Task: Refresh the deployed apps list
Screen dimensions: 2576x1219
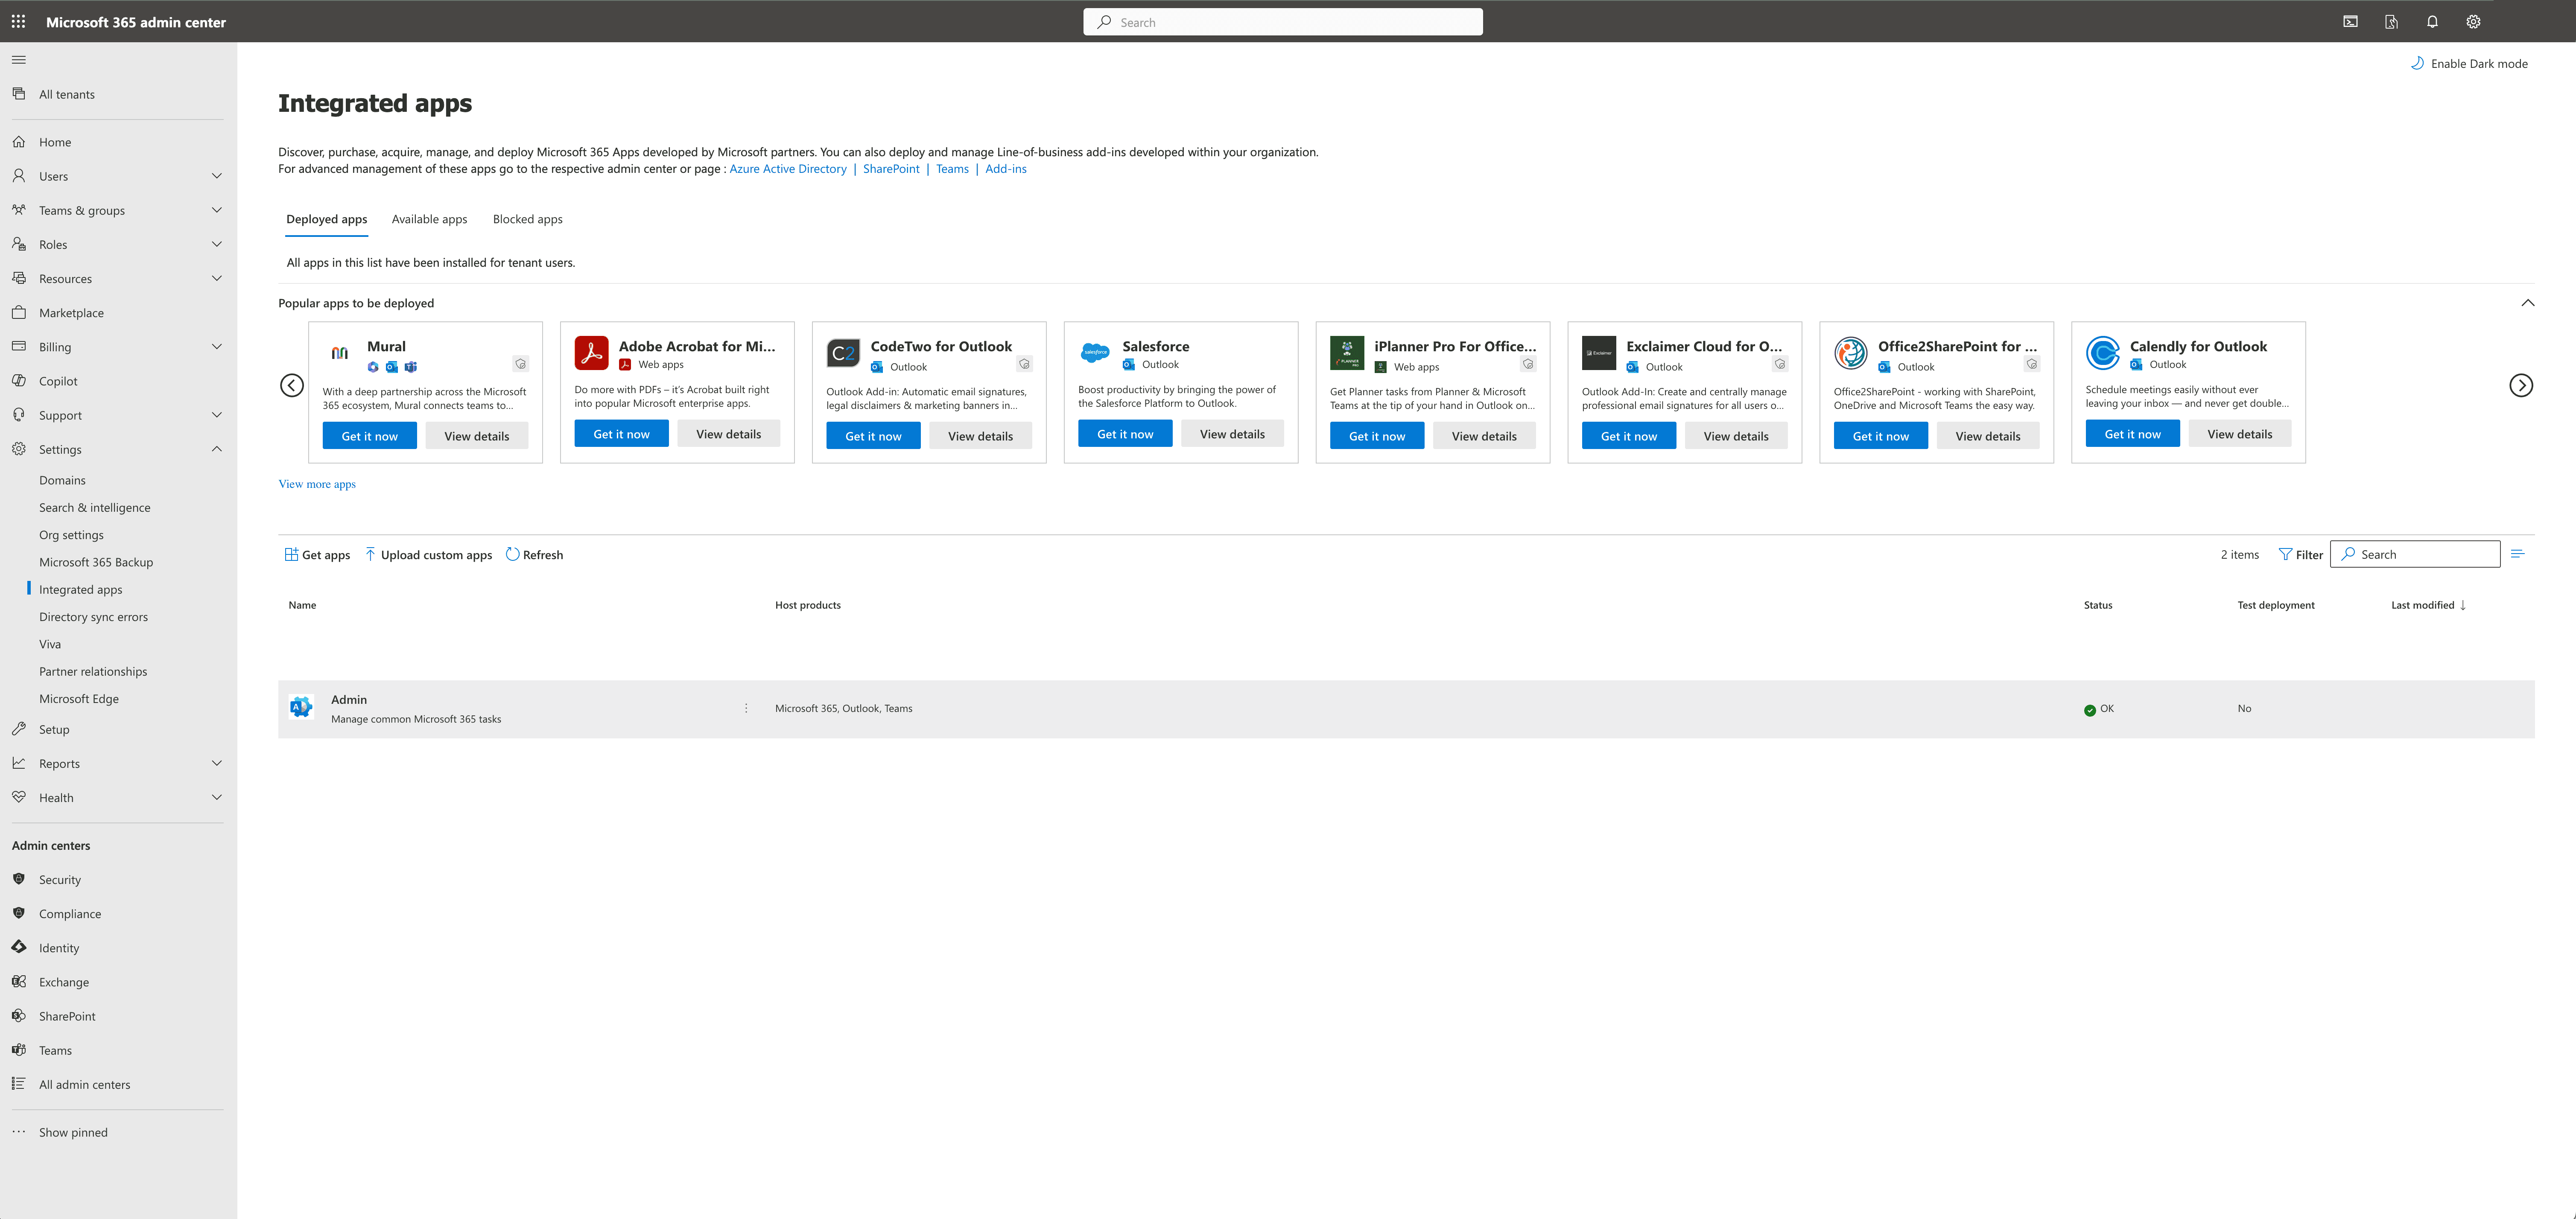Action: [x=534, y=555]
